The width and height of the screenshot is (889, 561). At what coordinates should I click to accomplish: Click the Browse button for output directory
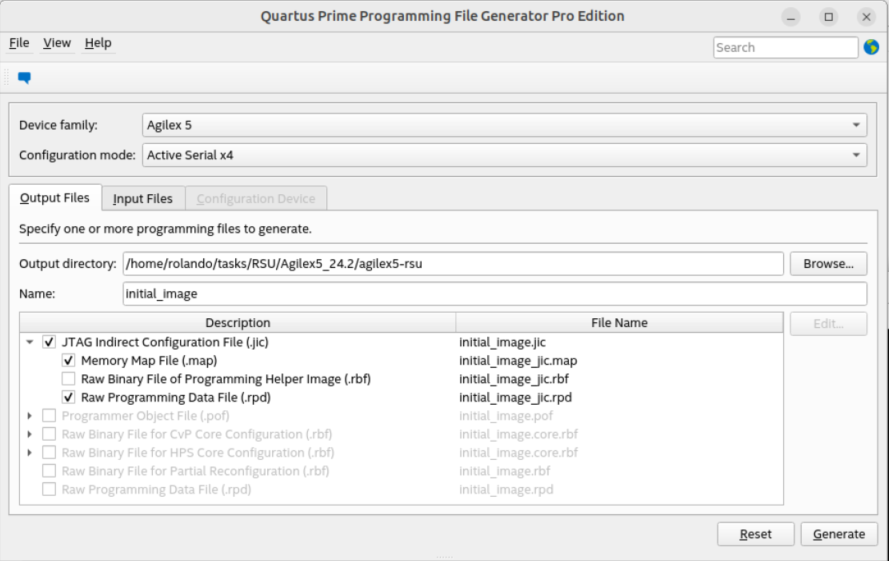point(828,264)
